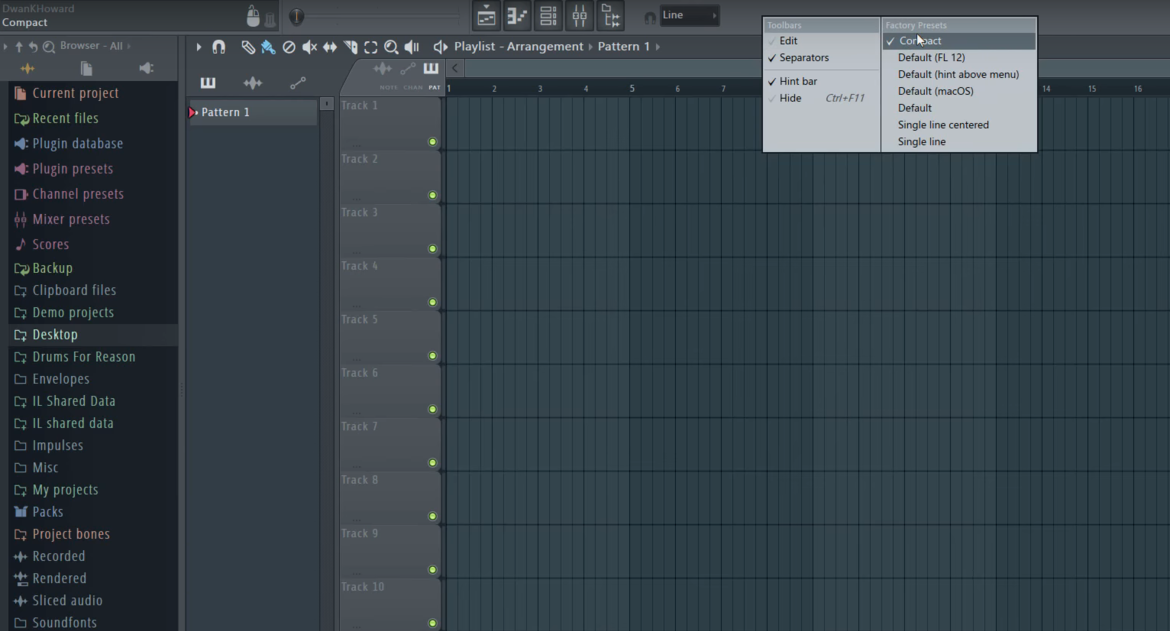Open the plugin picker tree icon
1170x631 pixels.
(611, 16)
